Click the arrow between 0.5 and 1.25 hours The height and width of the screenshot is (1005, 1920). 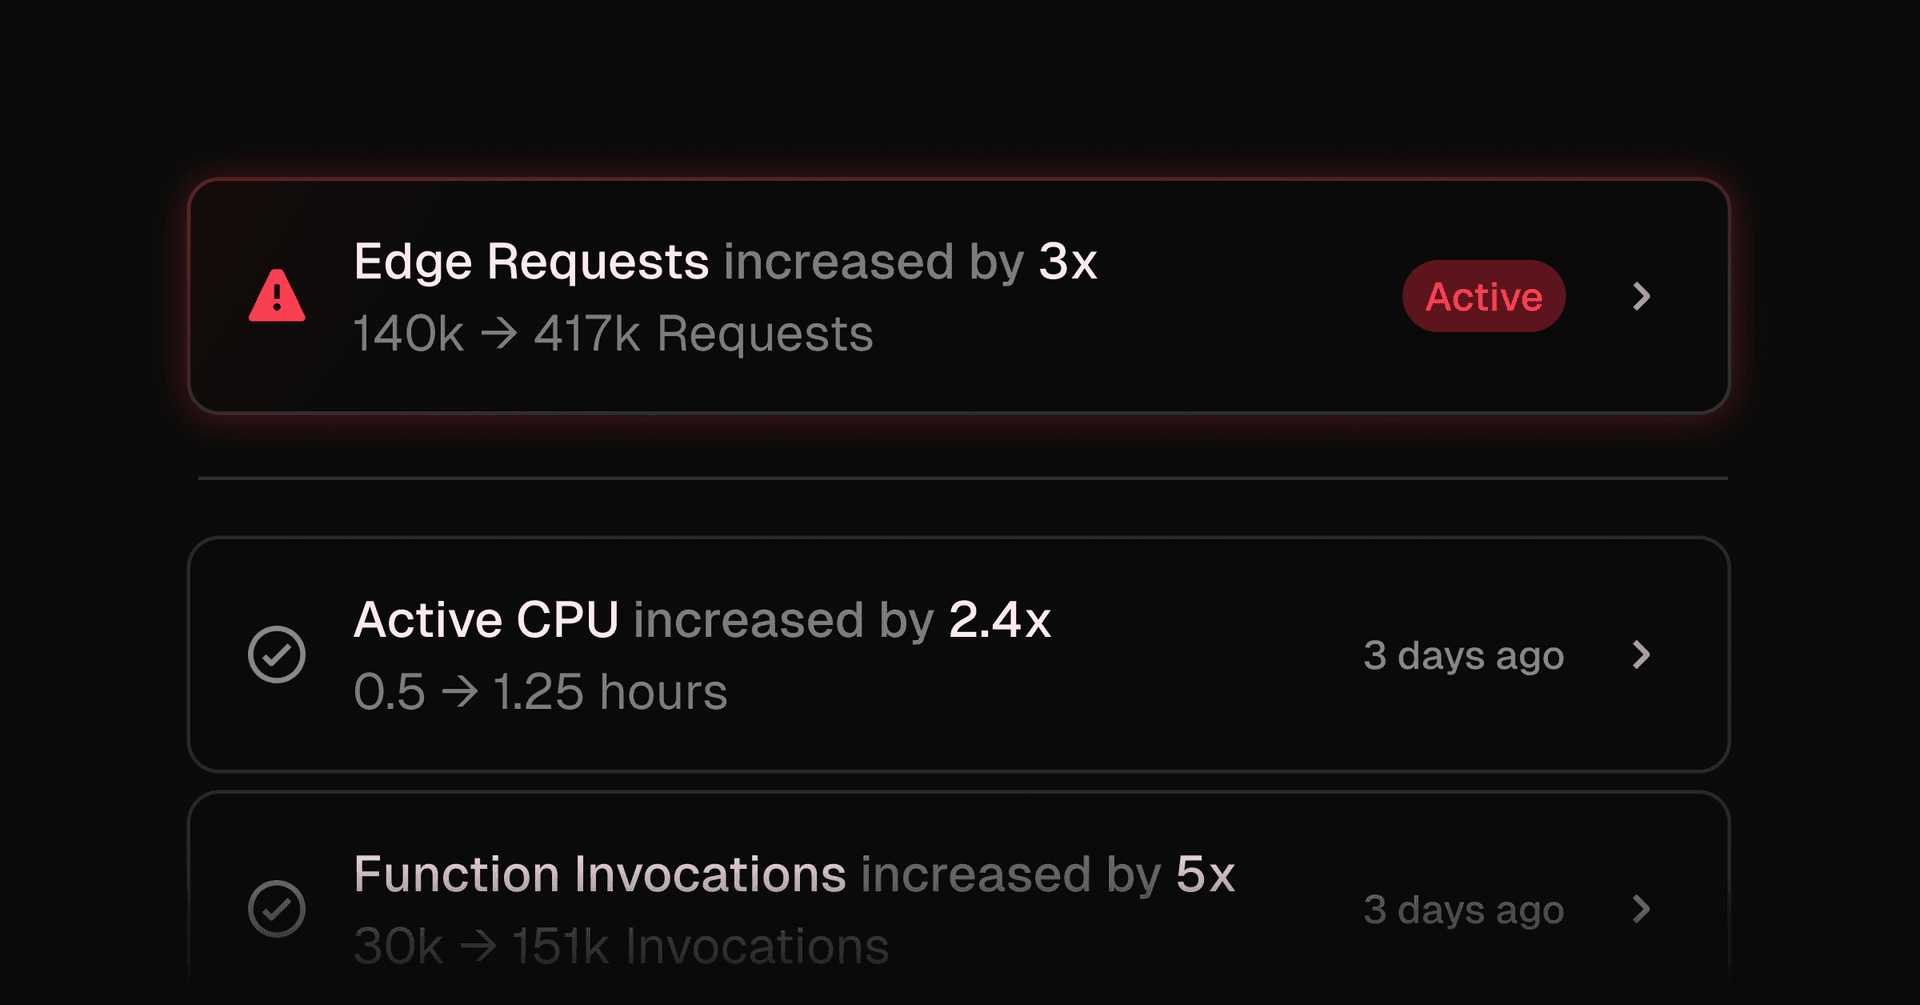(x=460, y=691)
